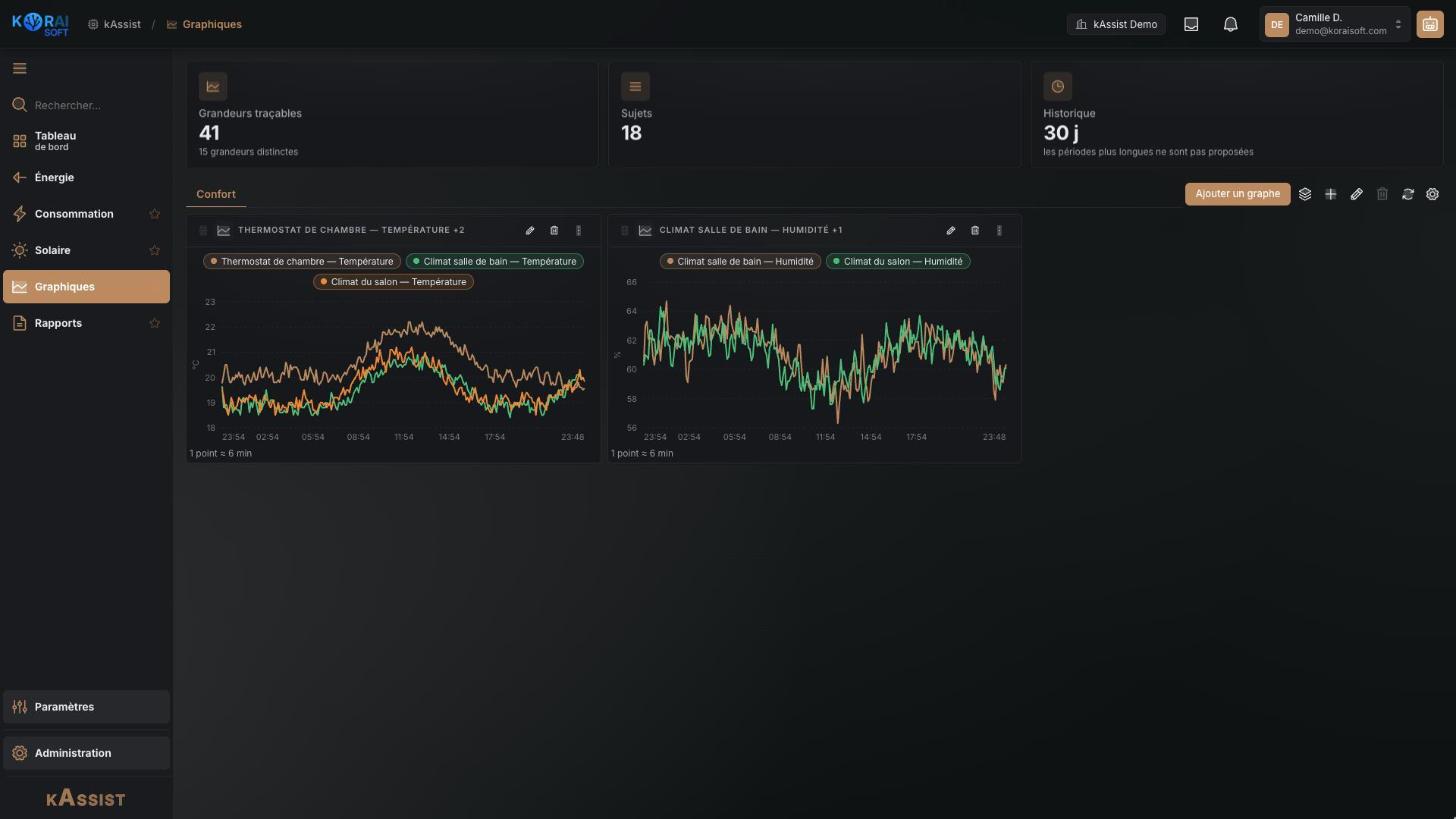The height and width of the screenshot is (819, 1456).
Task: Click the pencil edit icon in dashboard toolbar
Action: coord(1357,194)
